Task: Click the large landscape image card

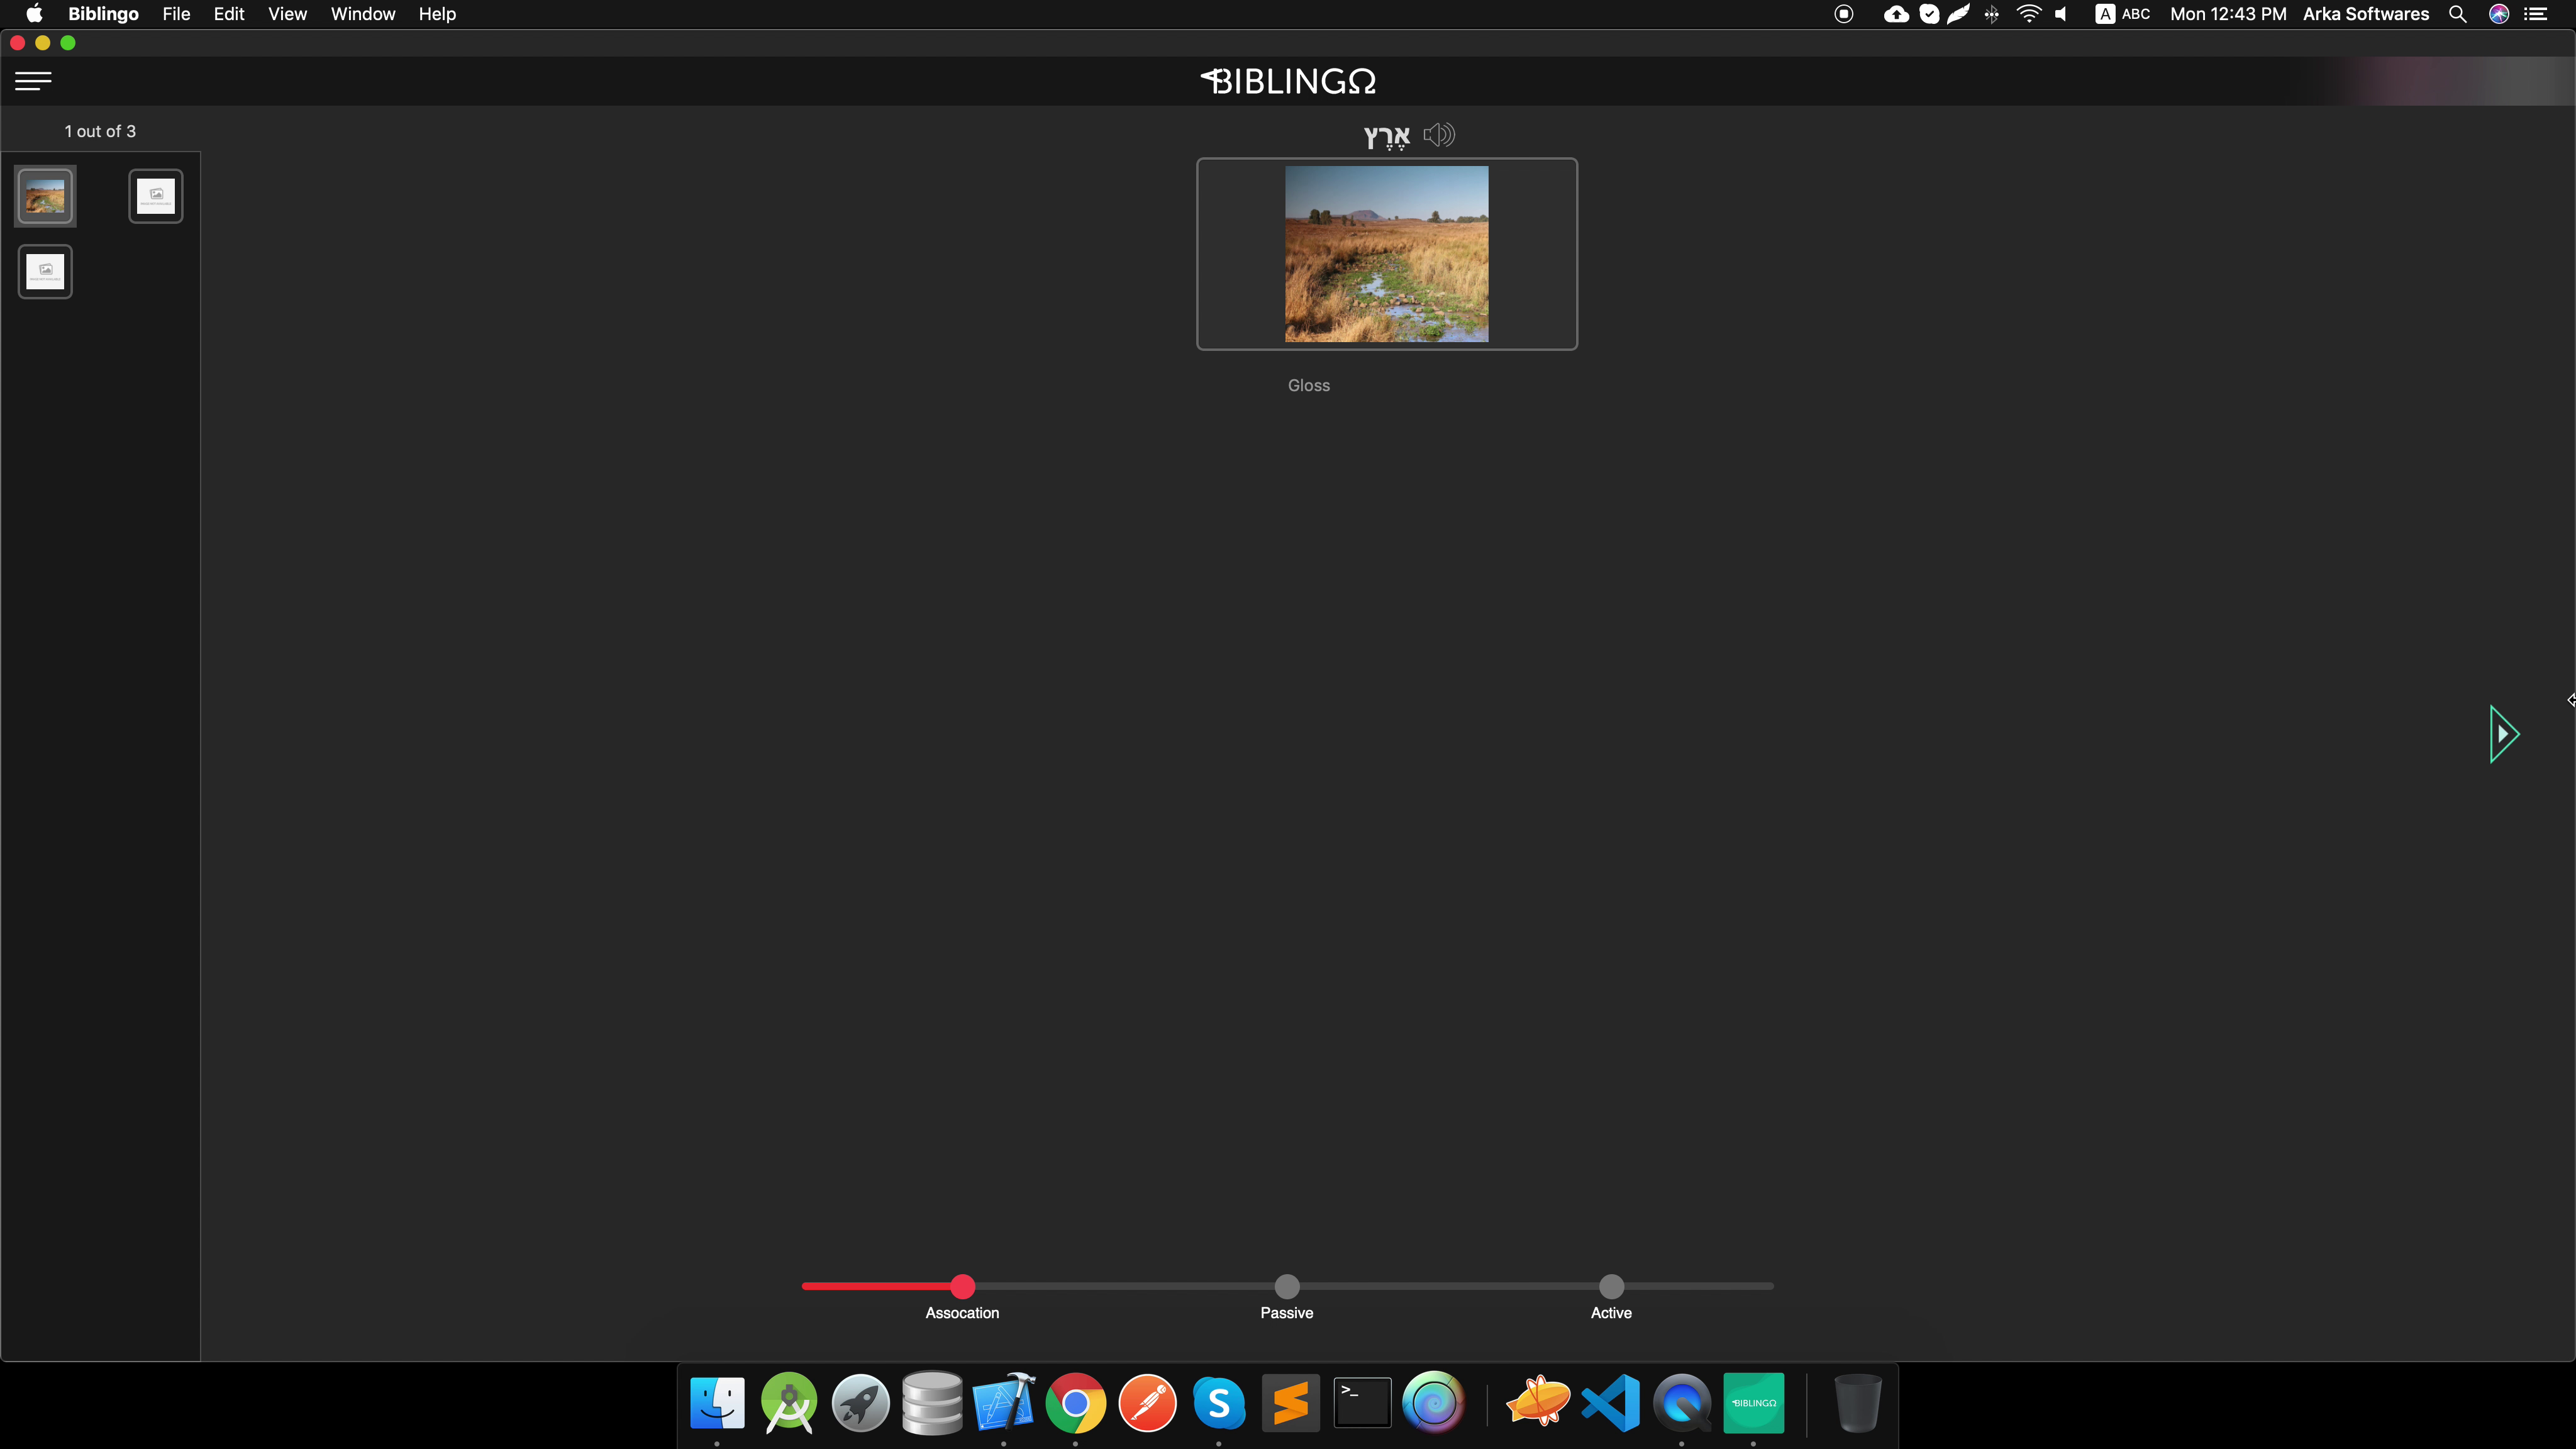Action: click(x=1386, y=254)
